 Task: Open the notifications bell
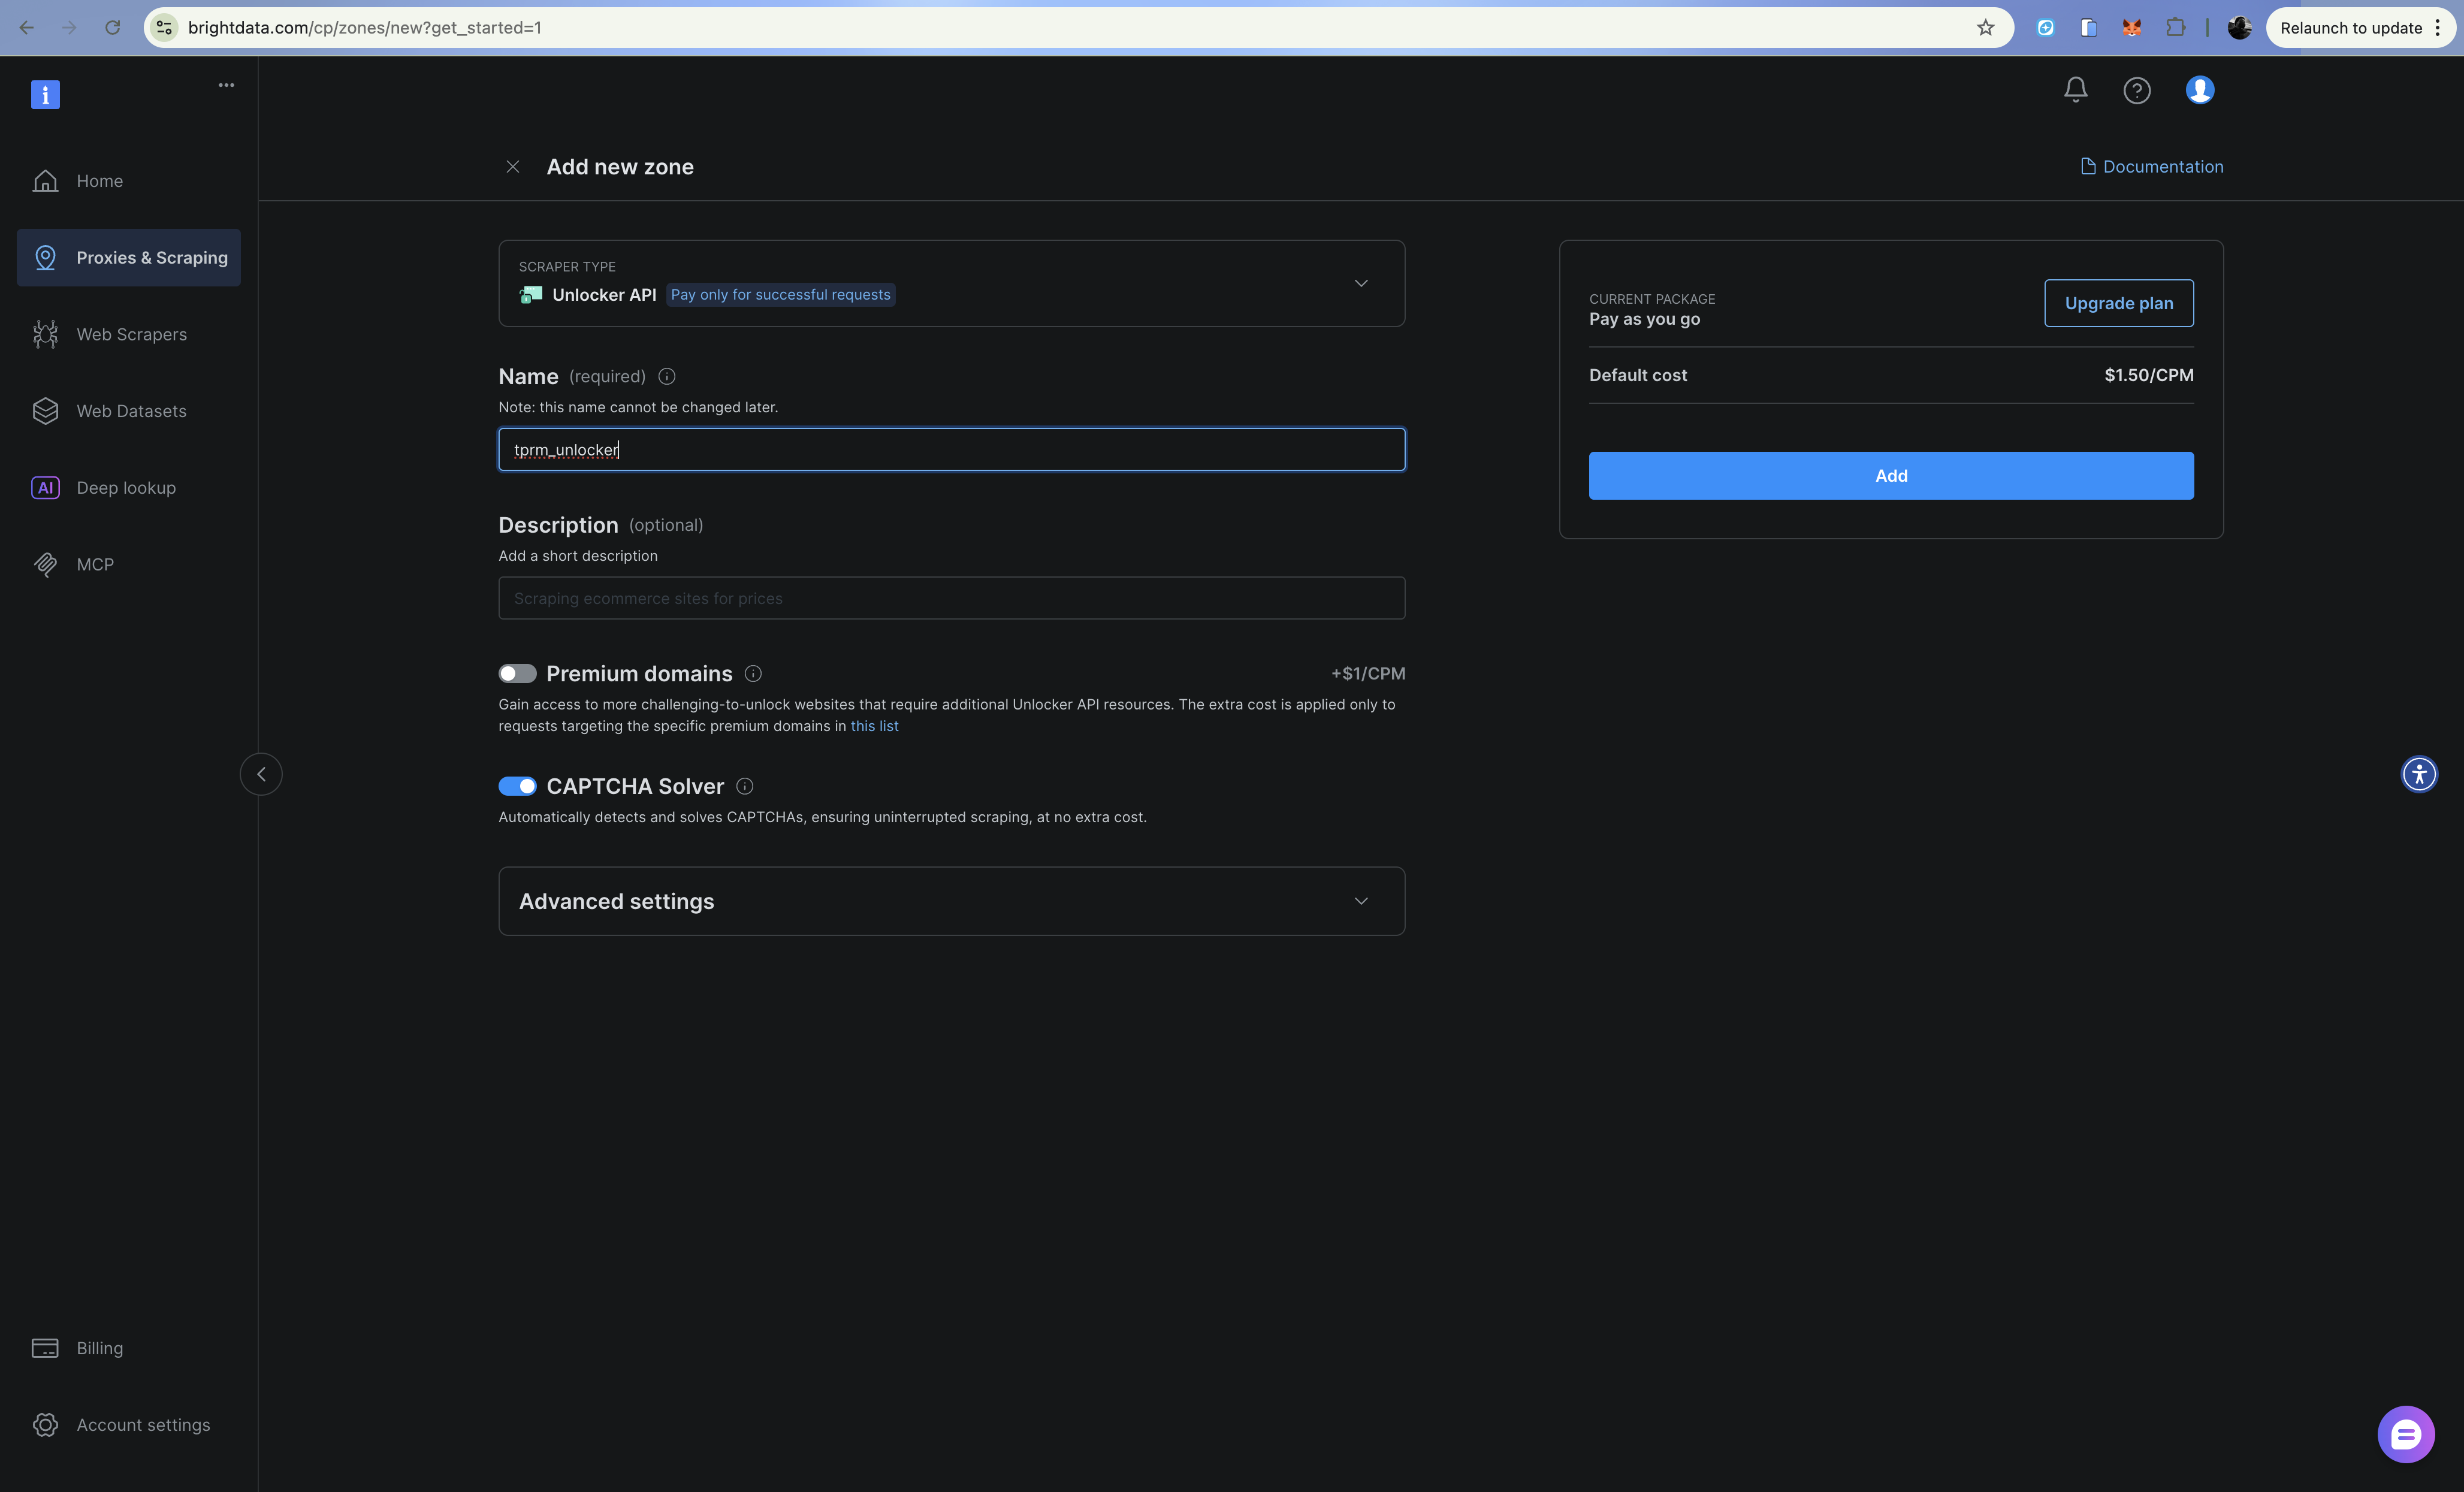(x=2075, y=90)
